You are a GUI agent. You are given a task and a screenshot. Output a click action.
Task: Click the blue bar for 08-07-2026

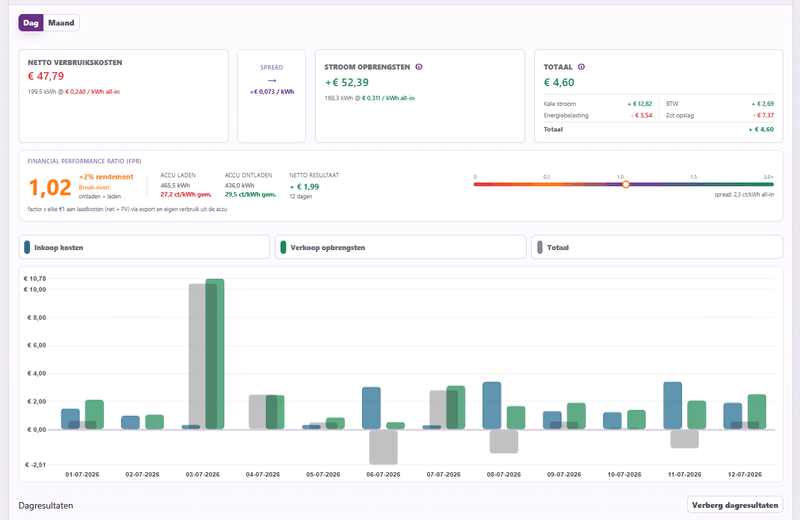[x=492, y=405]
